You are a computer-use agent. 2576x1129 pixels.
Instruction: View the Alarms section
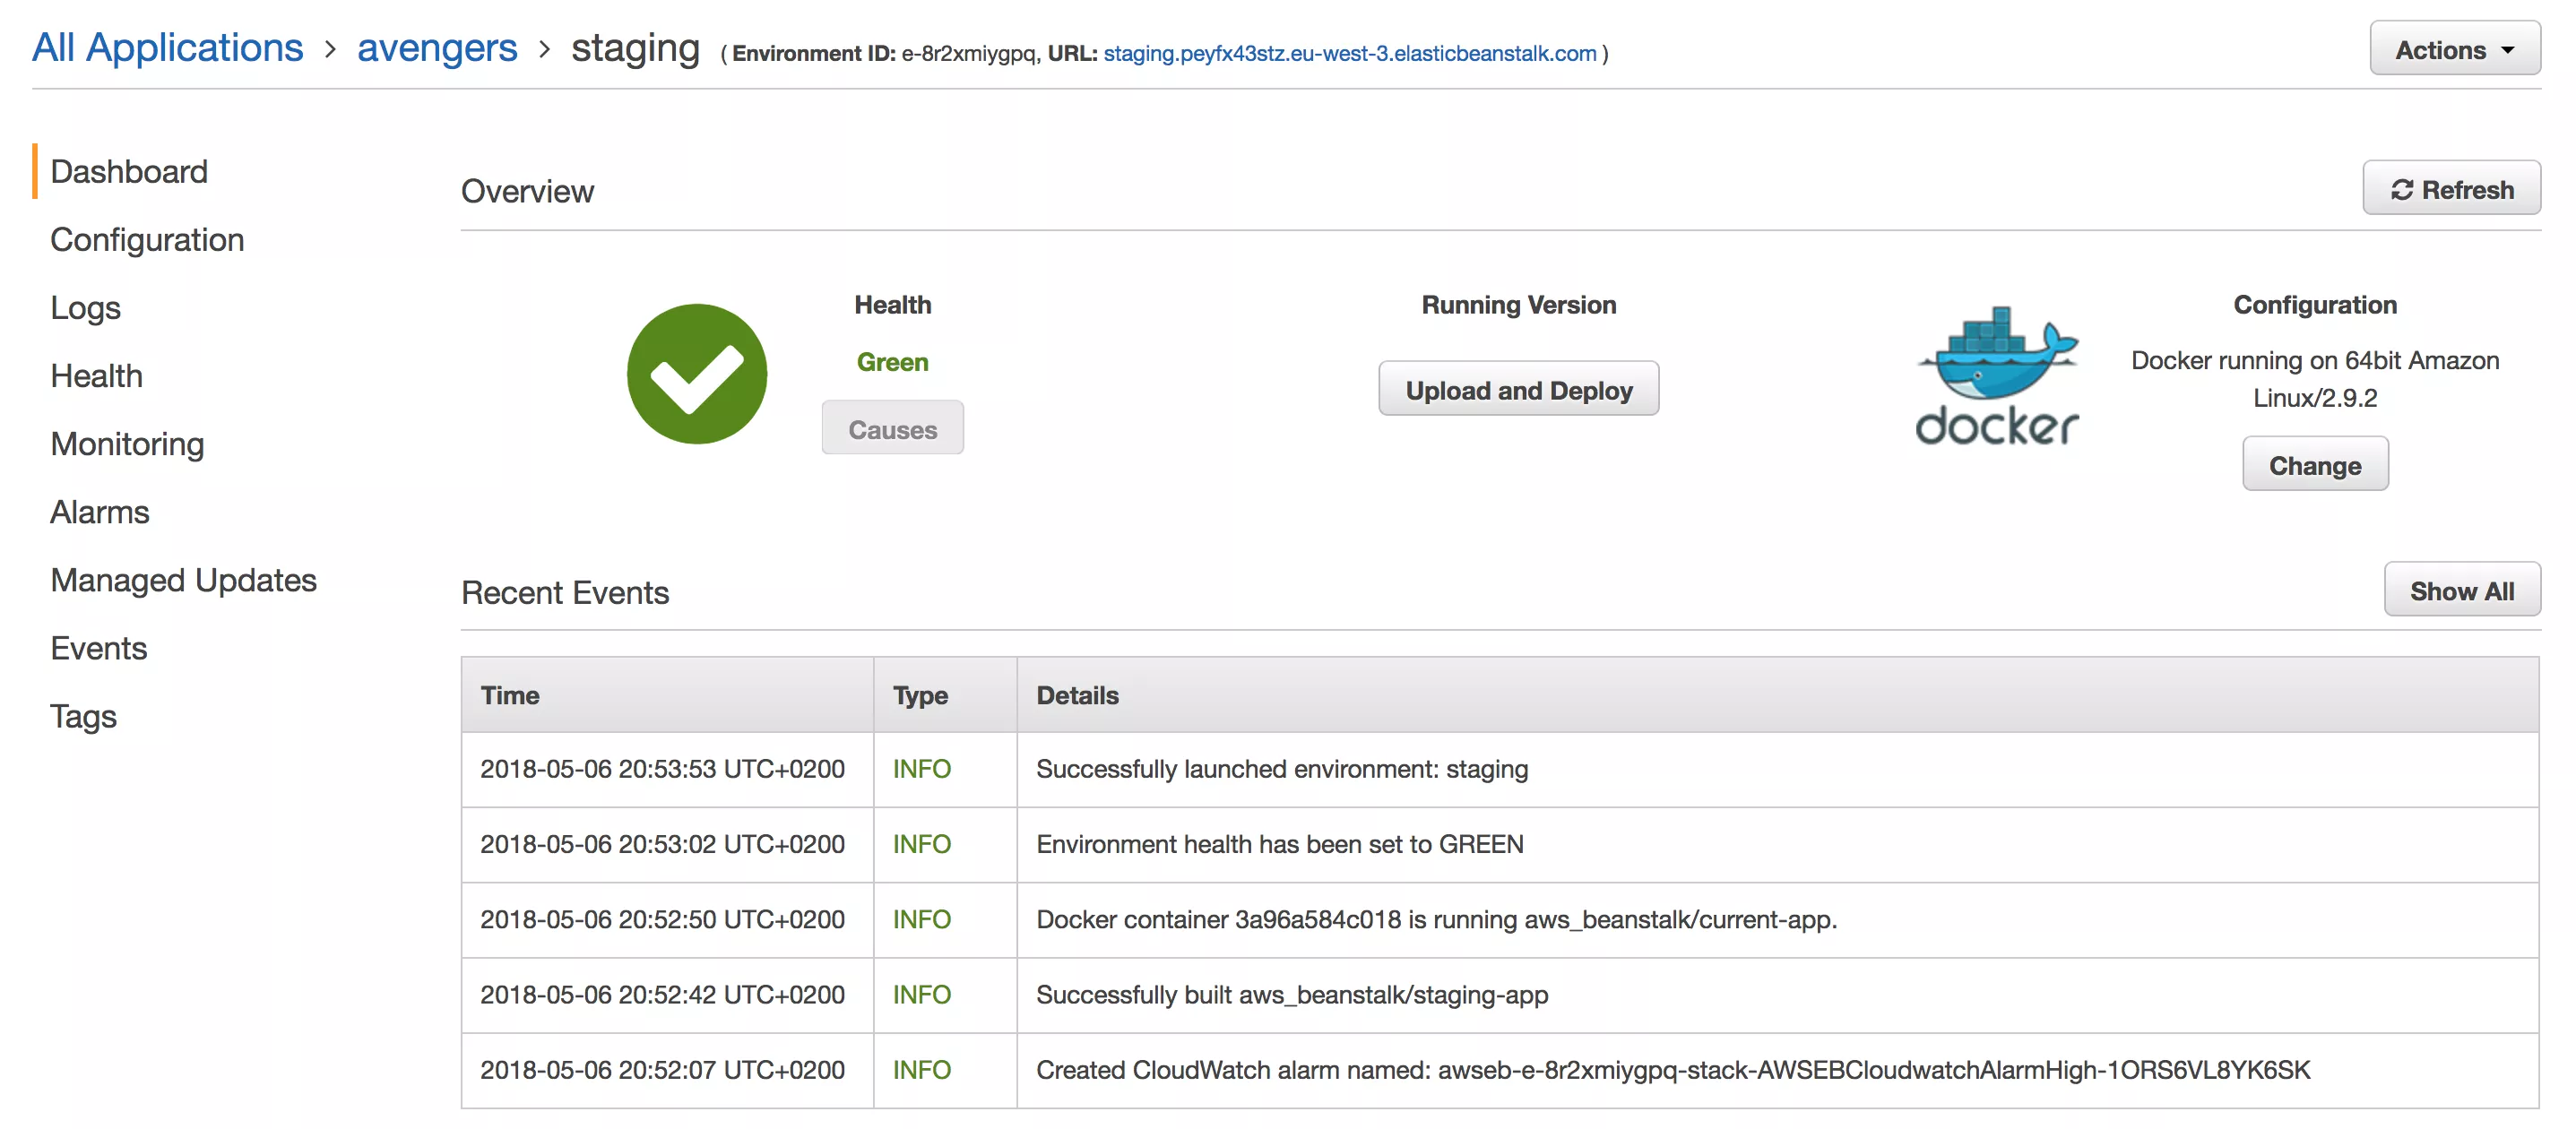(x=99, y=511)
